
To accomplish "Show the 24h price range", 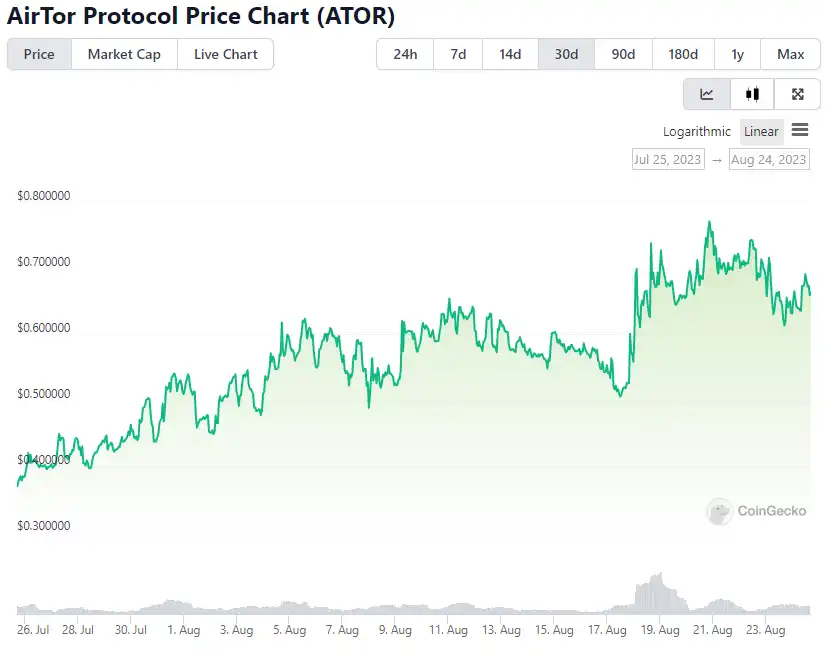I will coord(405,54).
